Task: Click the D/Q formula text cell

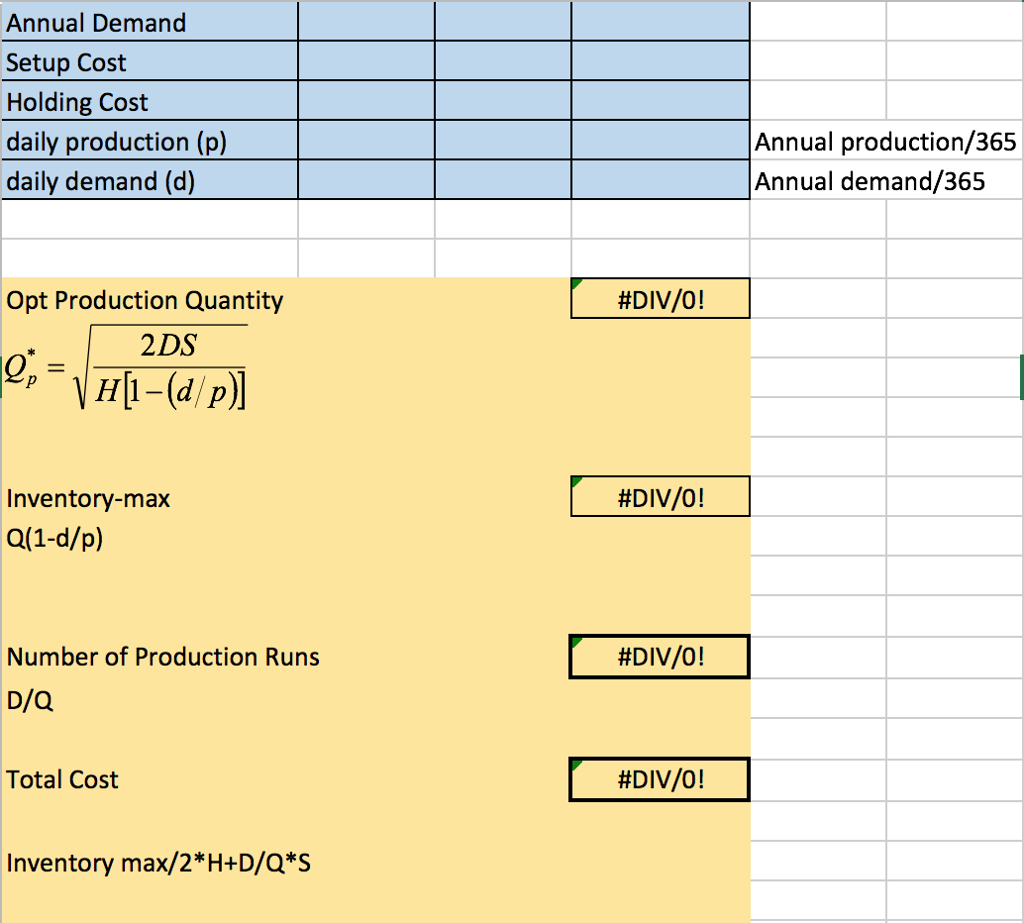Action: tap(30, 702)
